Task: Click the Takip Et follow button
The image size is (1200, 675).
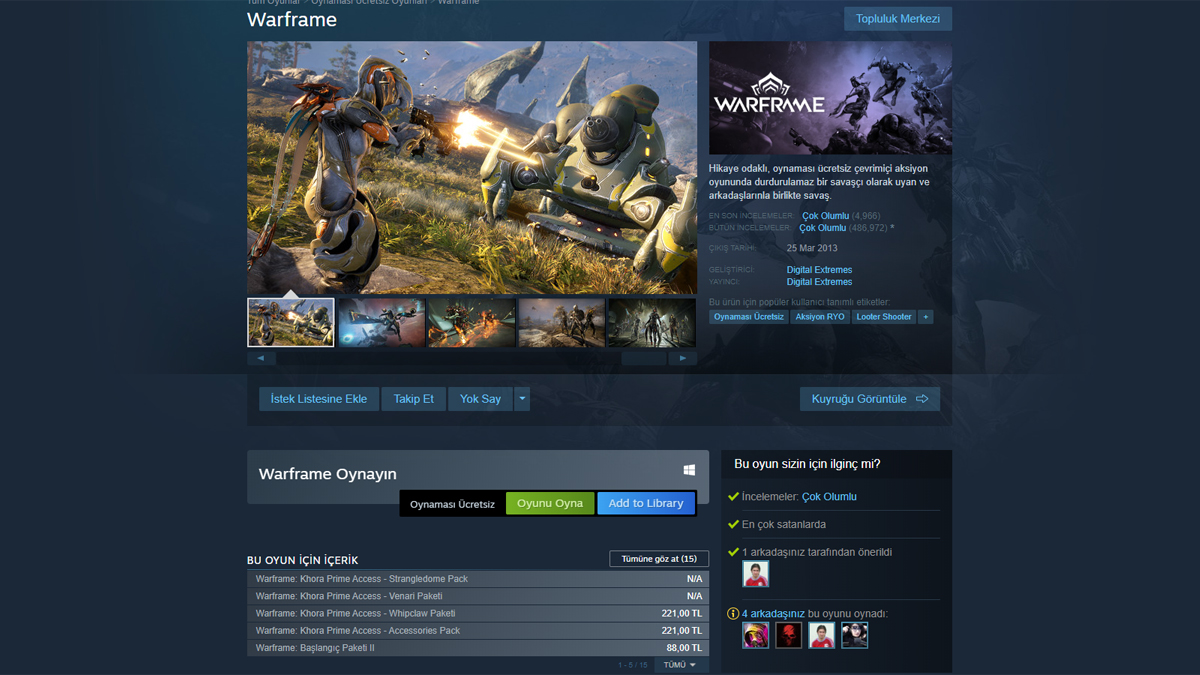Action: tap(413, 399)
